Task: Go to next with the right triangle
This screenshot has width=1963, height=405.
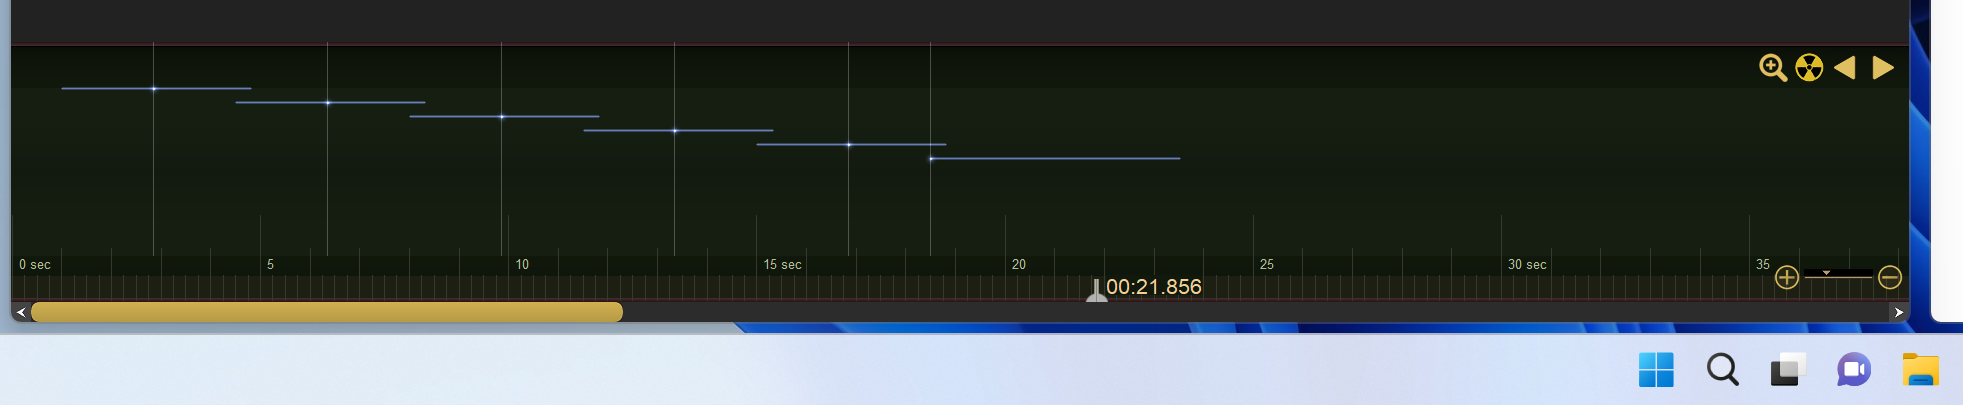Action: pyautogui.click(x=1883, y=67)
